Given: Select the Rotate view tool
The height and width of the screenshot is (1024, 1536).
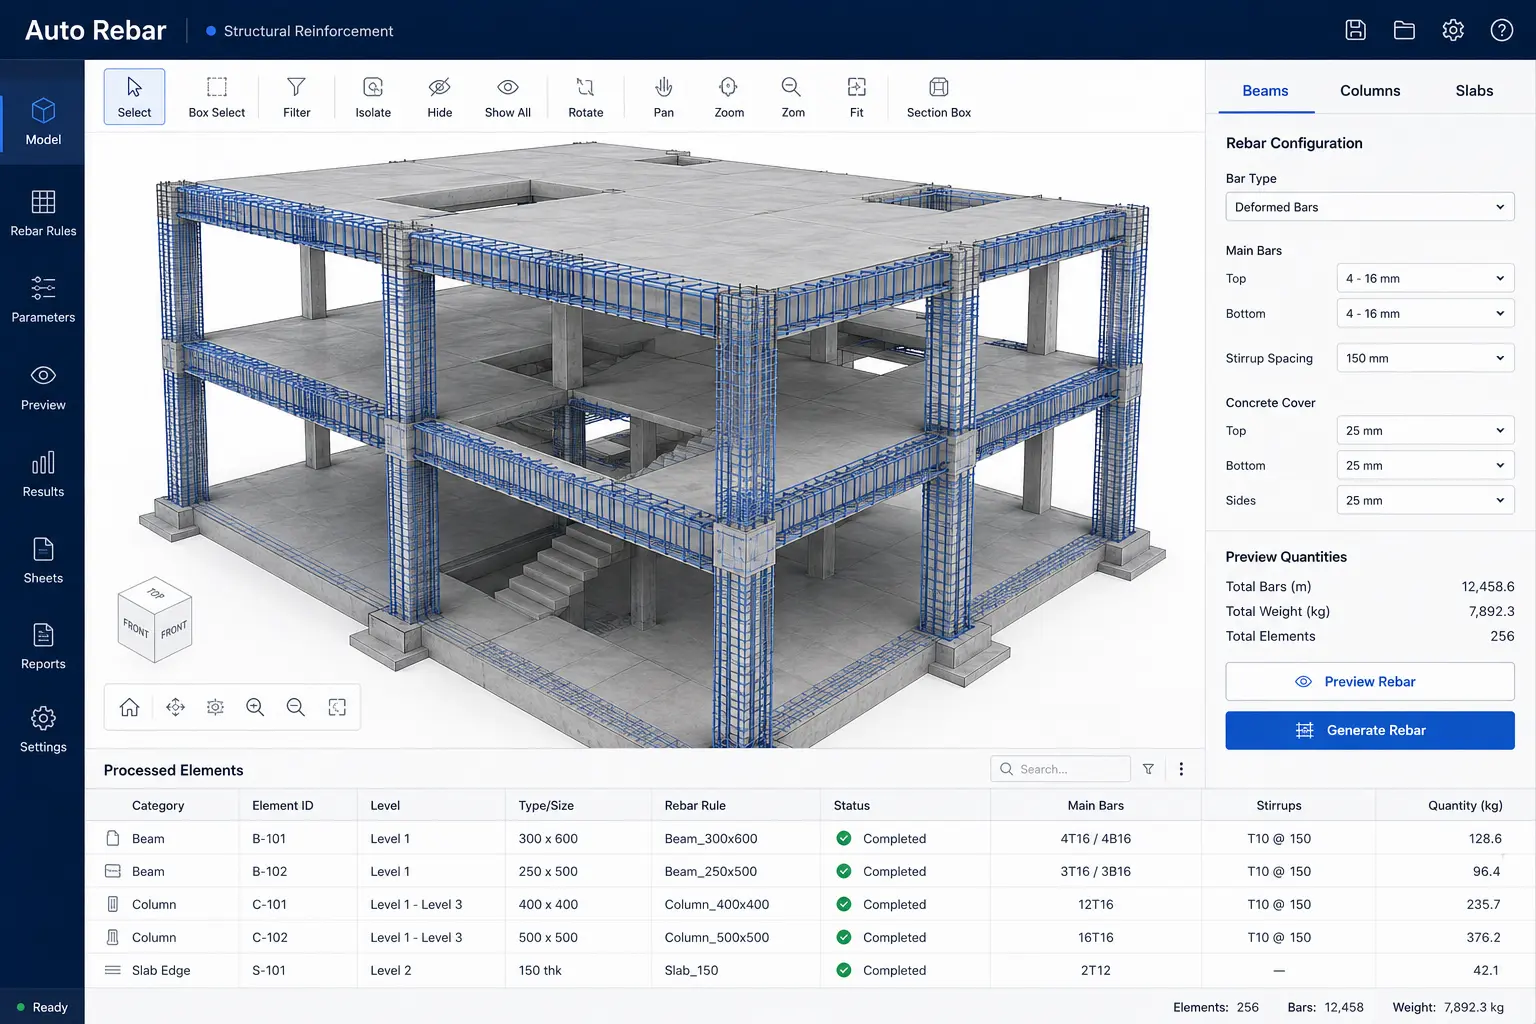Looking at the screenshot, I should tap(586, 97).
